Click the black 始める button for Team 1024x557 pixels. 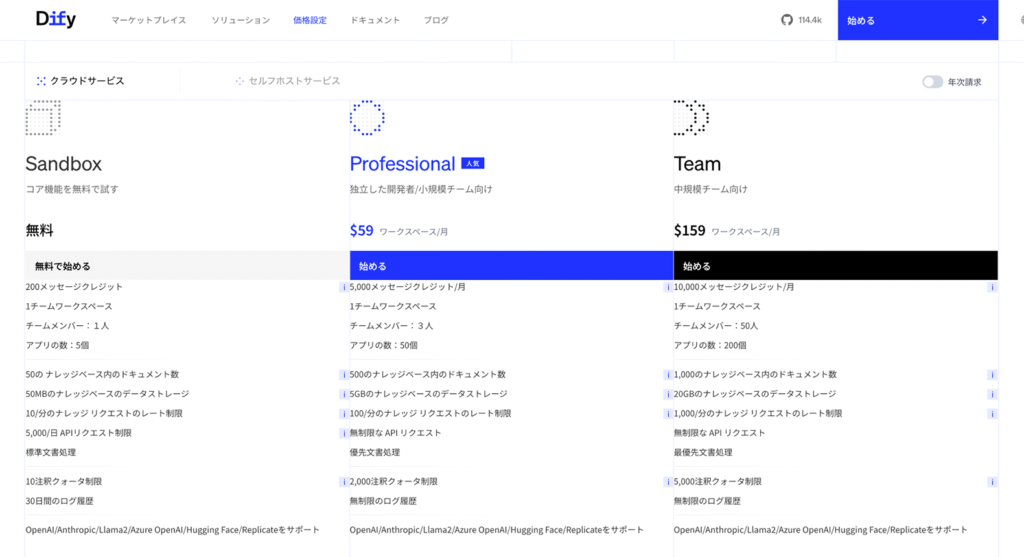(835, 266)
